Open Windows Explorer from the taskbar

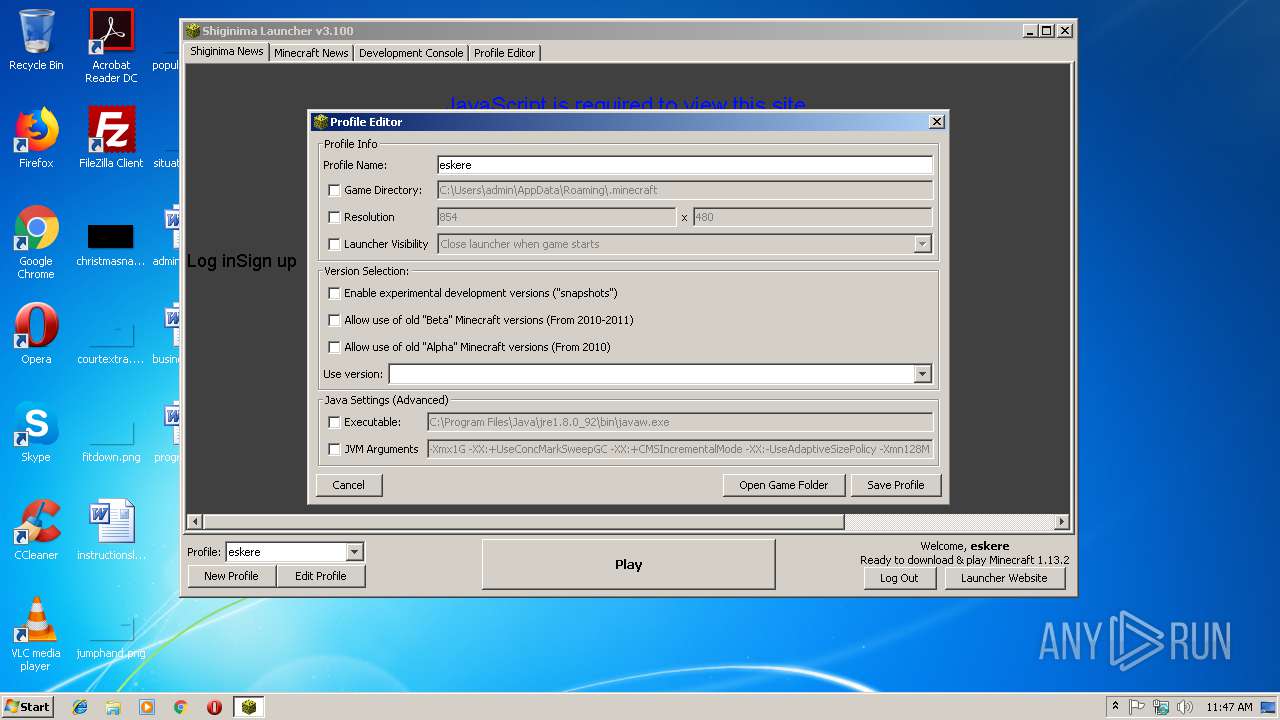113,707
